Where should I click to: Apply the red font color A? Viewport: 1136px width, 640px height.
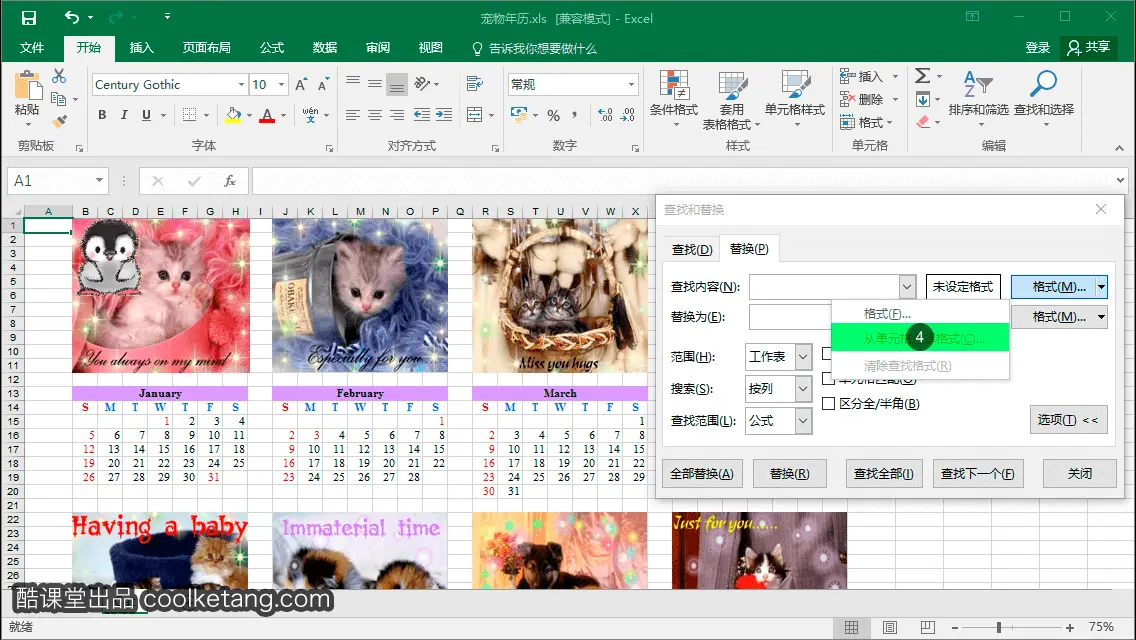click(267, 115)
